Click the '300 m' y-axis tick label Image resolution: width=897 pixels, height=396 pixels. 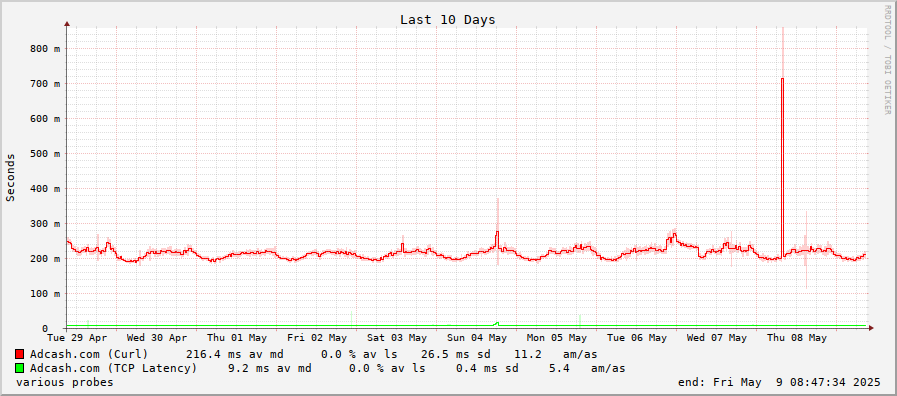point(45,224)
